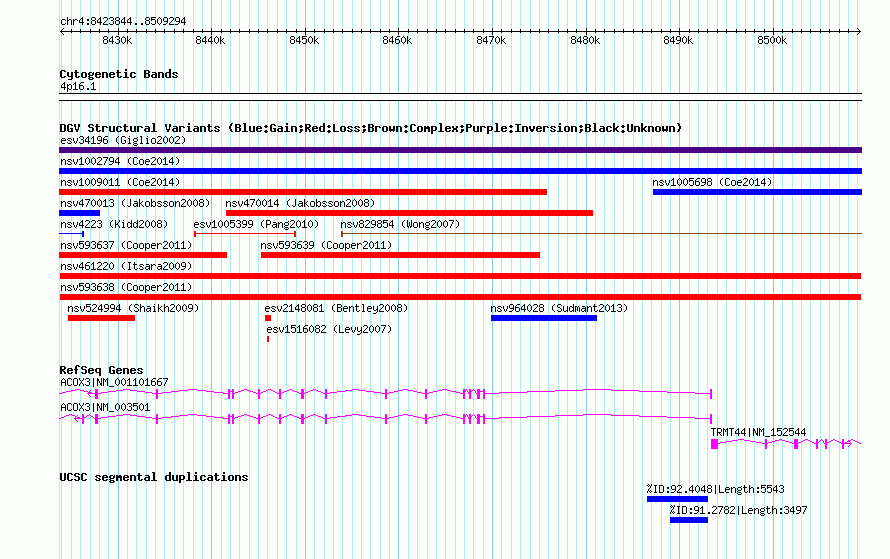Select the first exon block of TRMT44

click(715, 444)
